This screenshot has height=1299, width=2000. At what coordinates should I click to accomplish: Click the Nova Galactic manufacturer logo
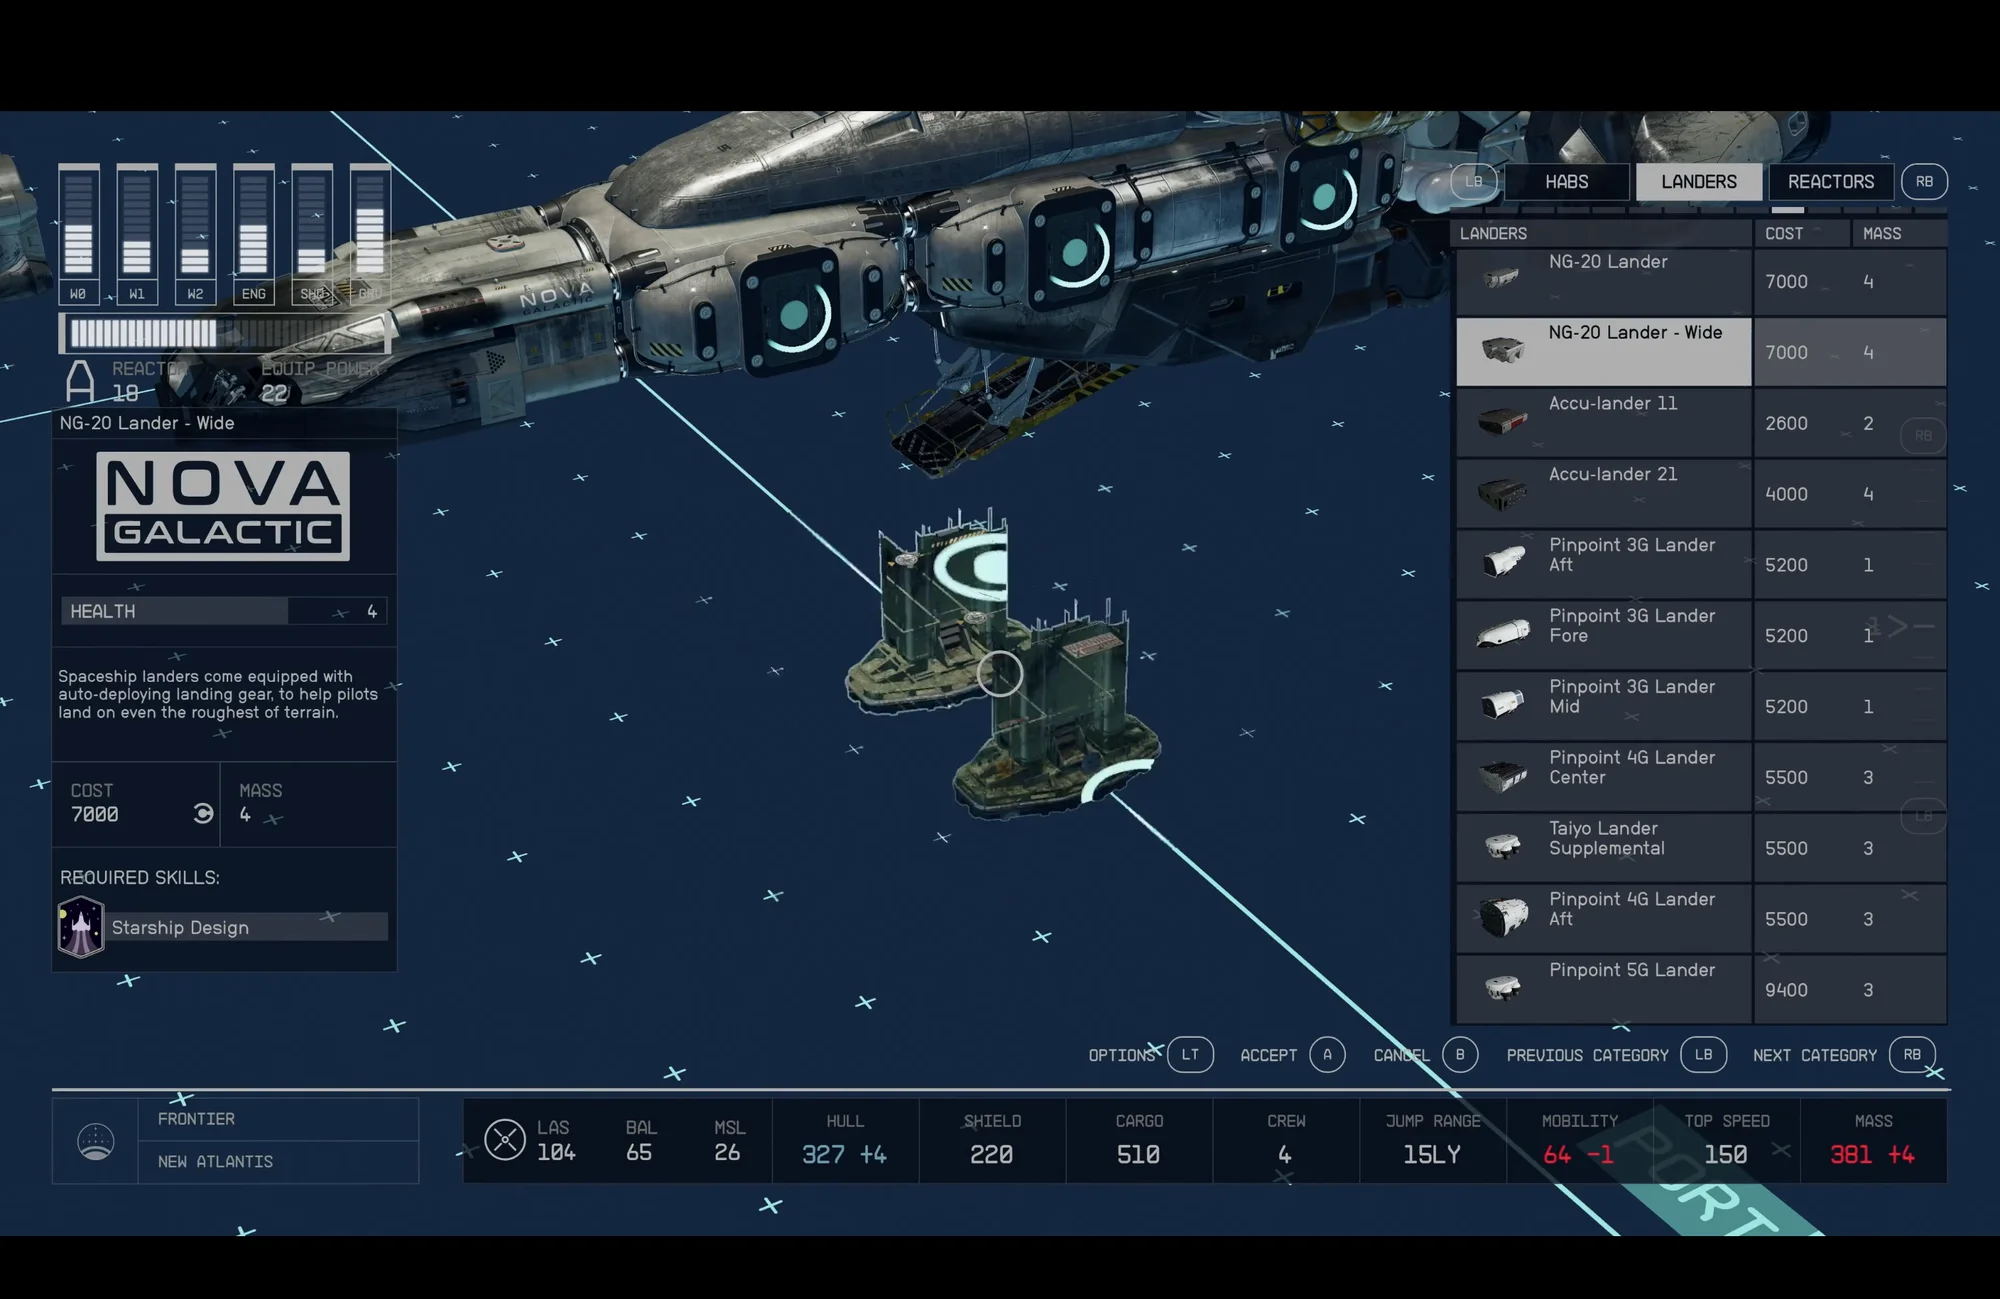tap(223, 506)
